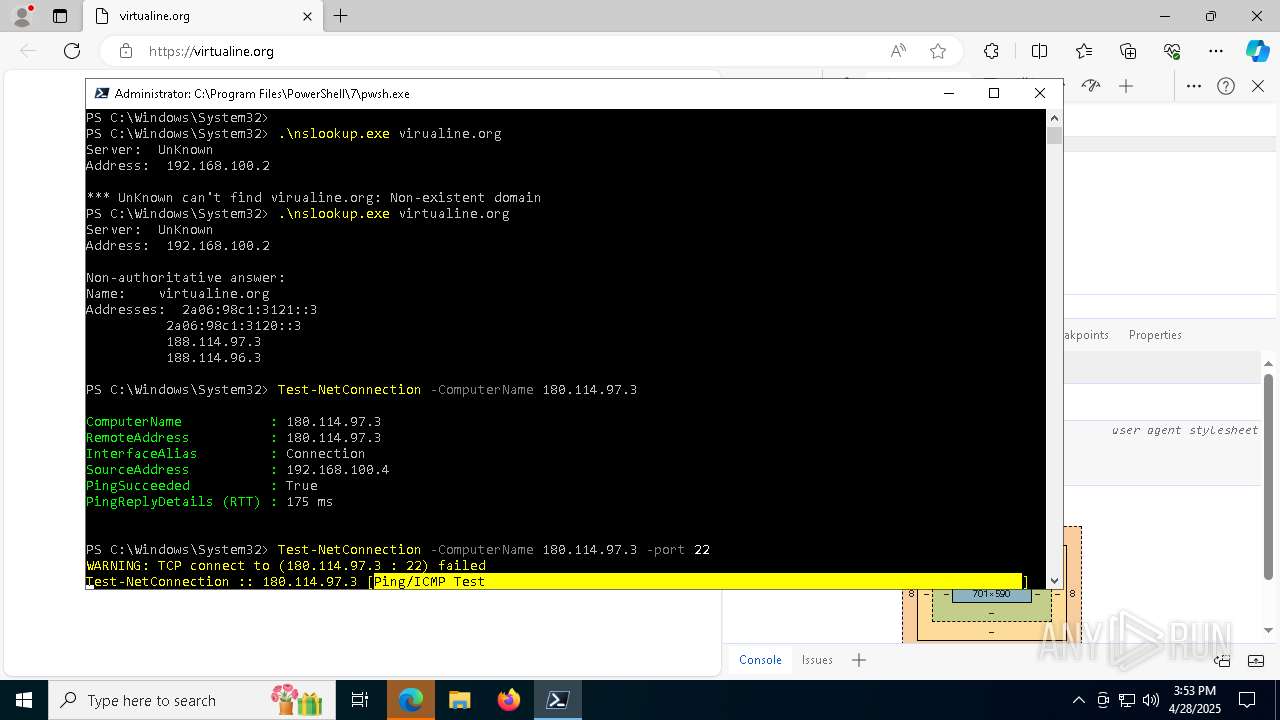Open Collections icon

[1128, 51]
